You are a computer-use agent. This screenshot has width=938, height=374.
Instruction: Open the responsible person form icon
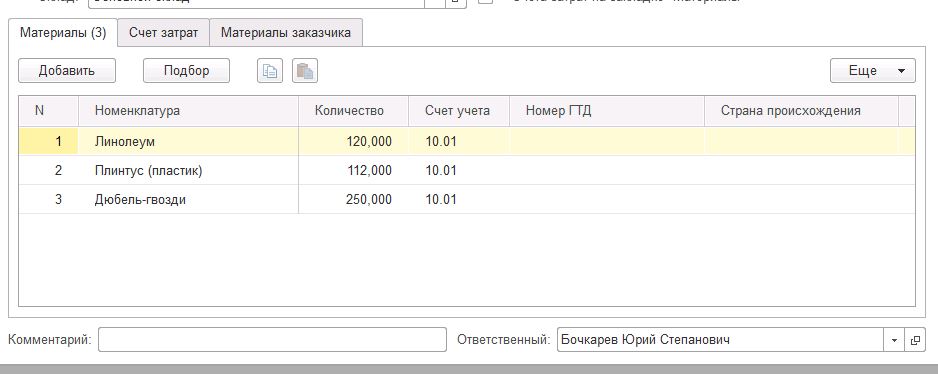click(915, 340)
